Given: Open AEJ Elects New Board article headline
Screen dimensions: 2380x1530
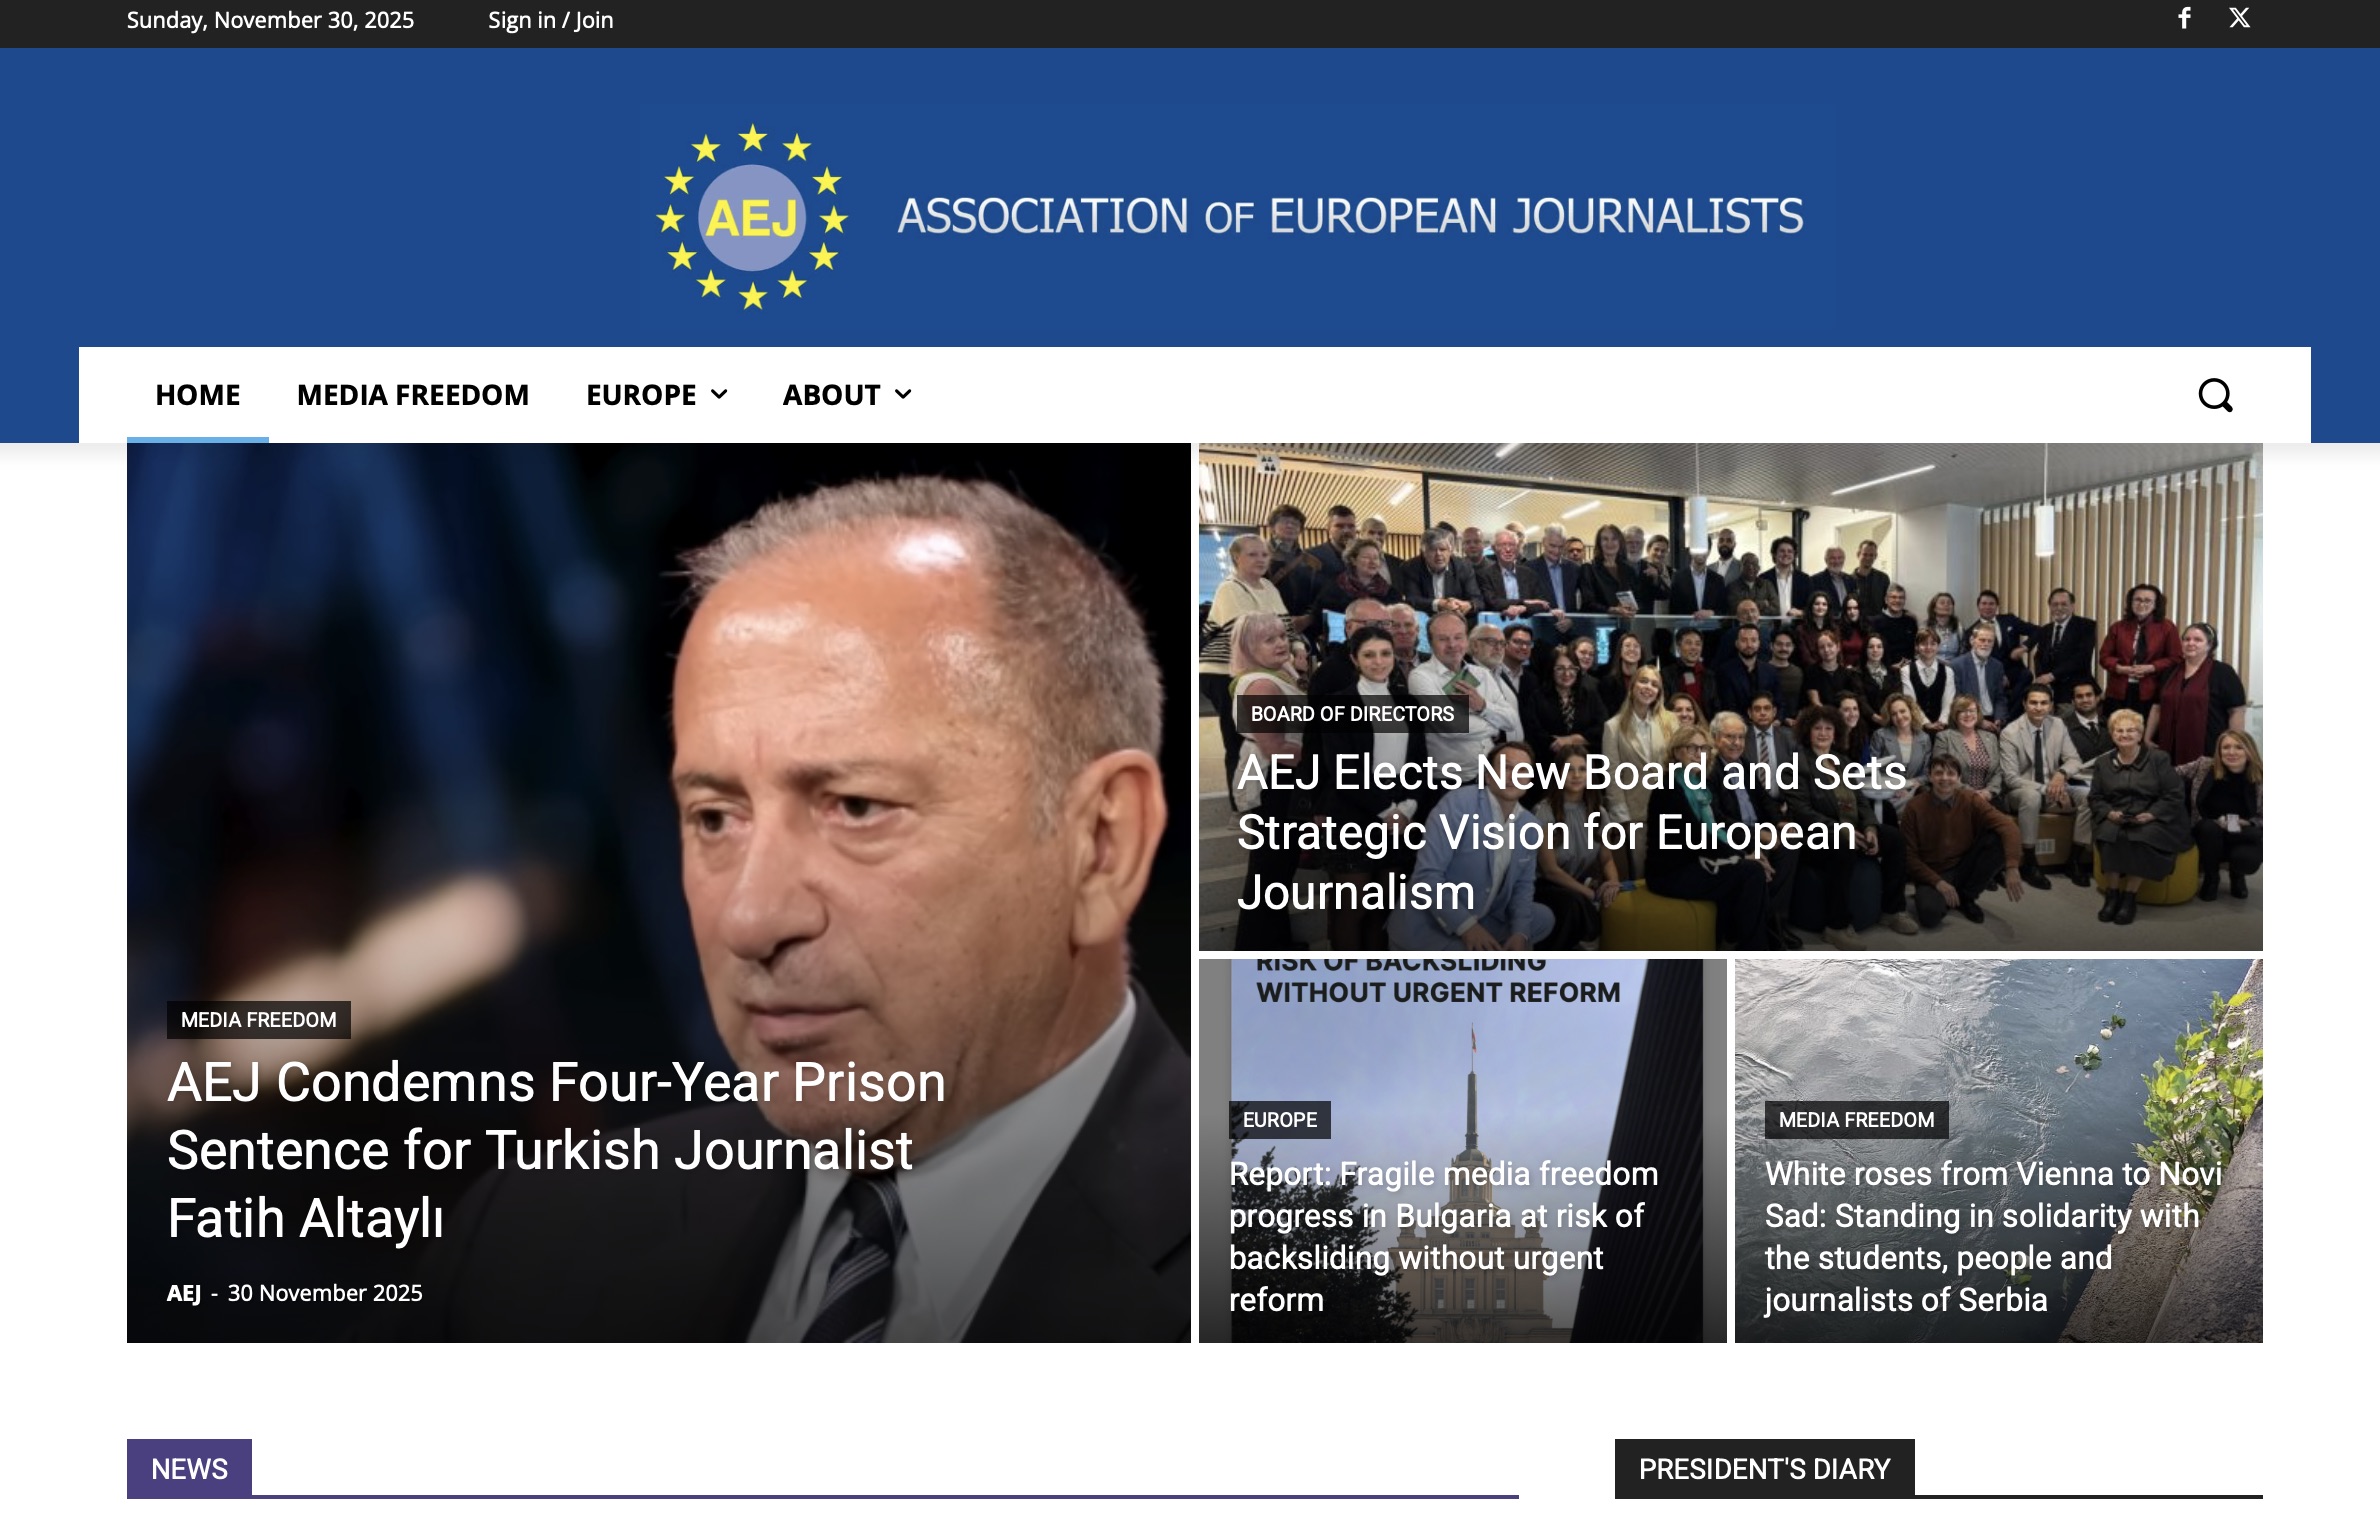Looking at the screenshot, I should 1572,832.
